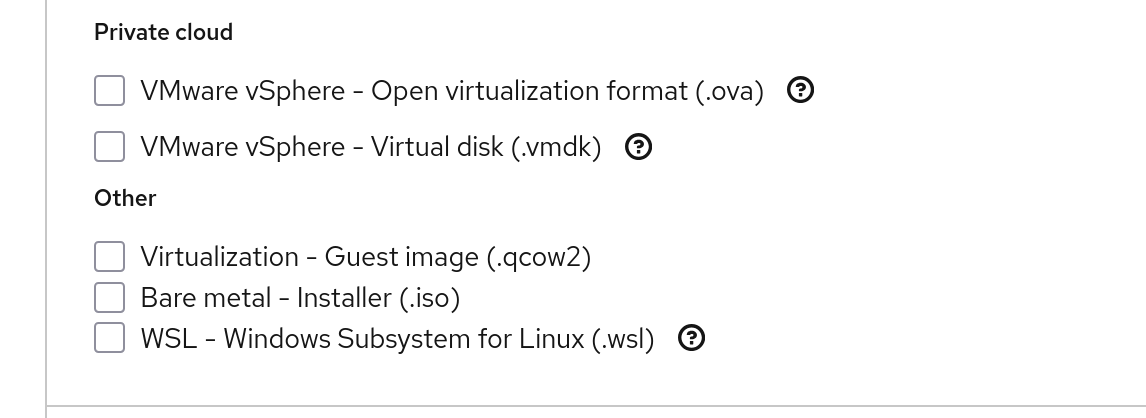Click the 'Bare metal - Installer' label

pyautogui.click(x=266, y=298)
